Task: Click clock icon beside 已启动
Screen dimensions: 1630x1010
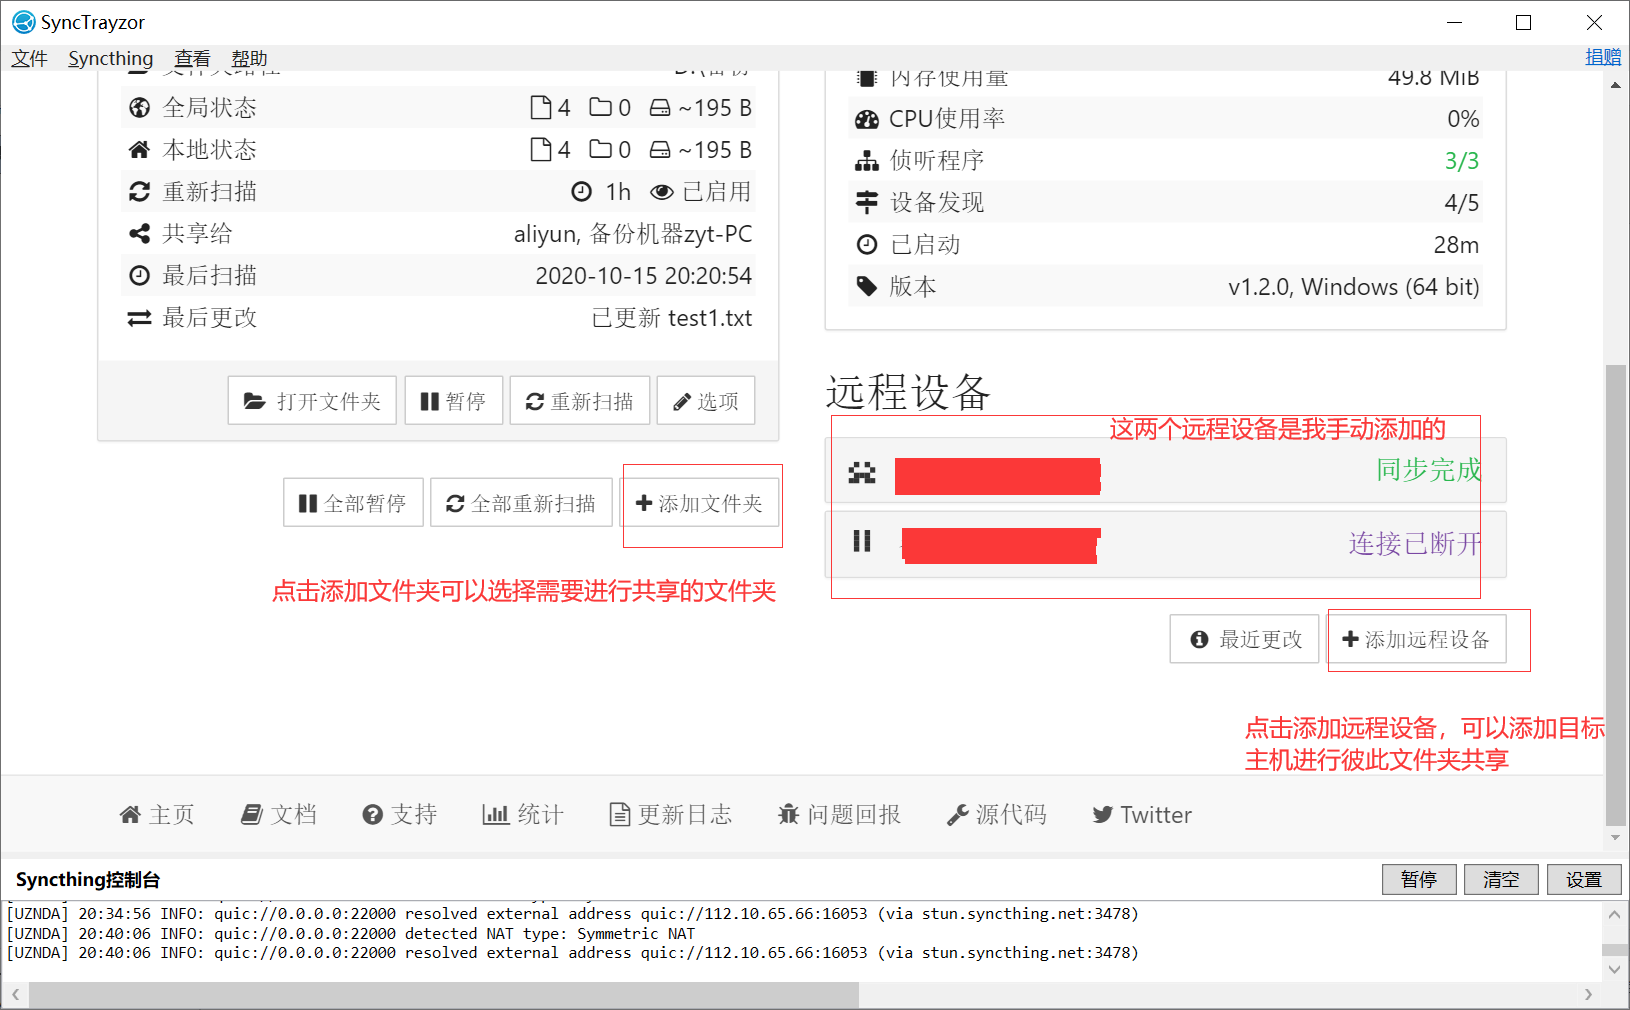Action: (x=867, y=245)
